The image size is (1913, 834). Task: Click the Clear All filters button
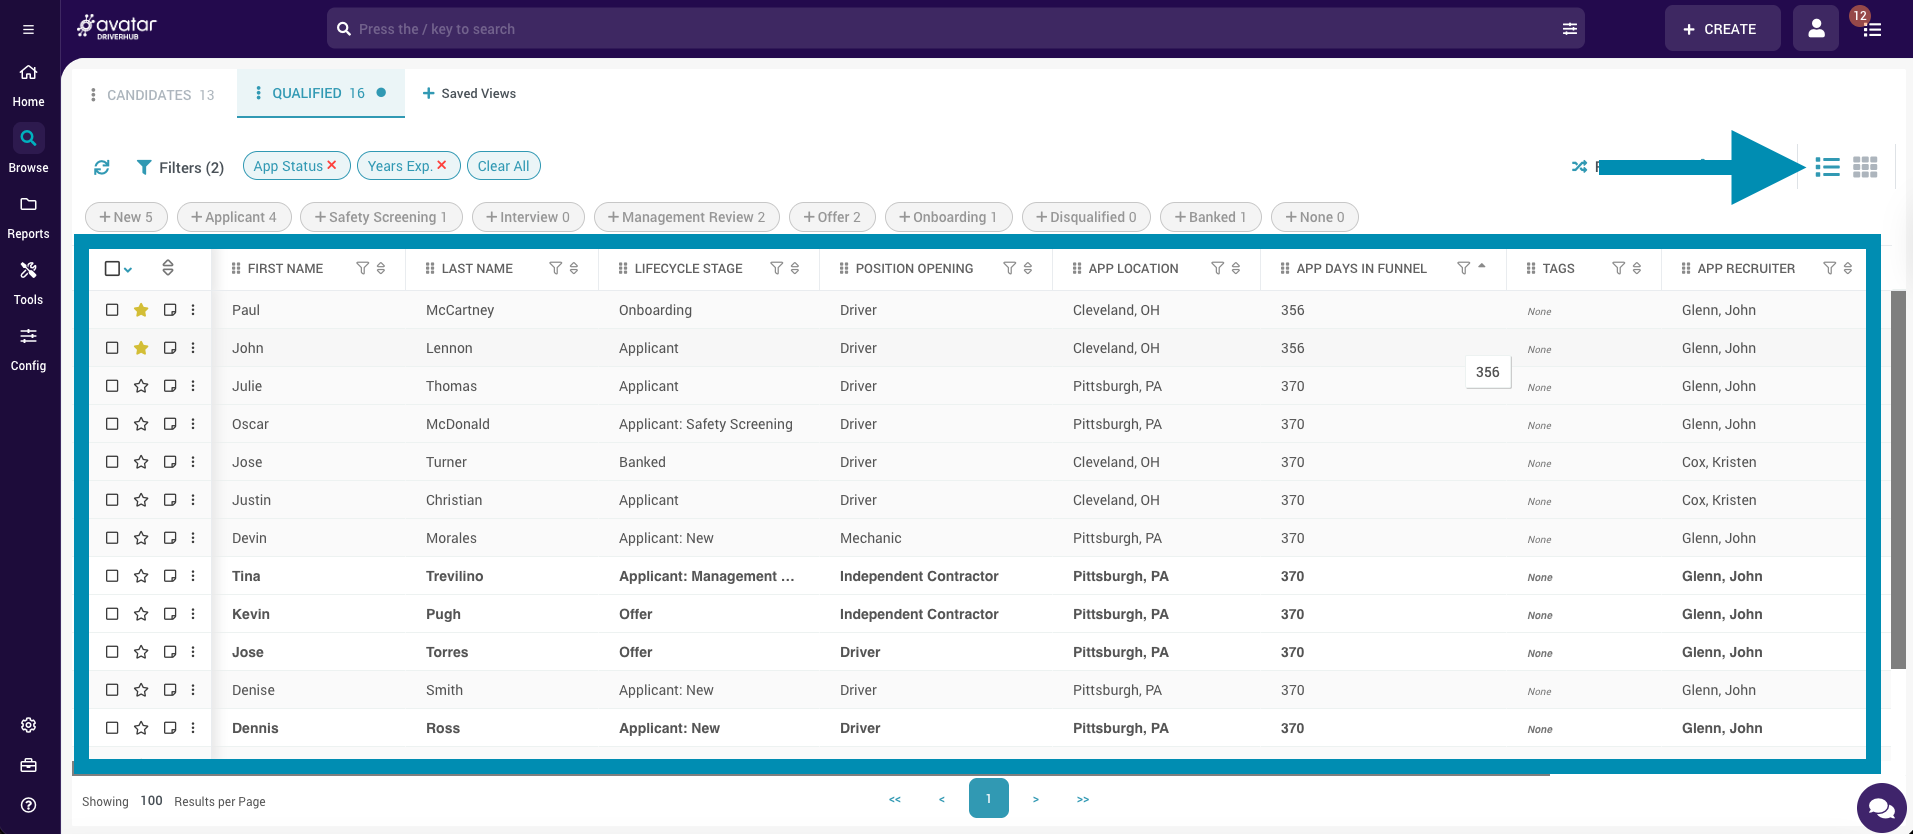pyautogui.click(x=503, y=166)
